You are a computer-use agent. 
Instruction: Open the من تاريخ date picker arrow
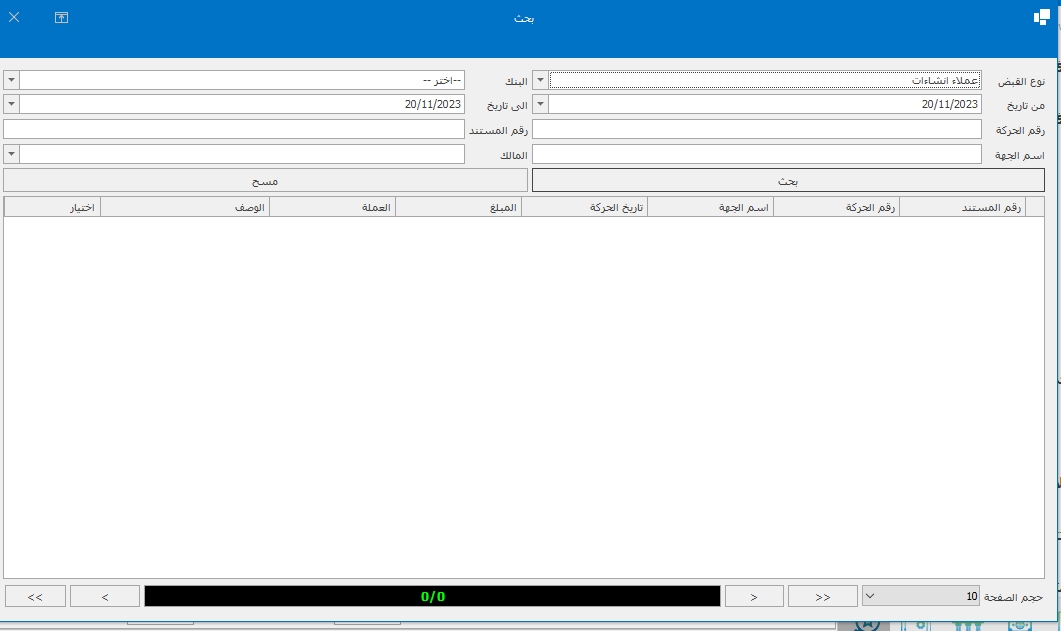click(540, 104)
